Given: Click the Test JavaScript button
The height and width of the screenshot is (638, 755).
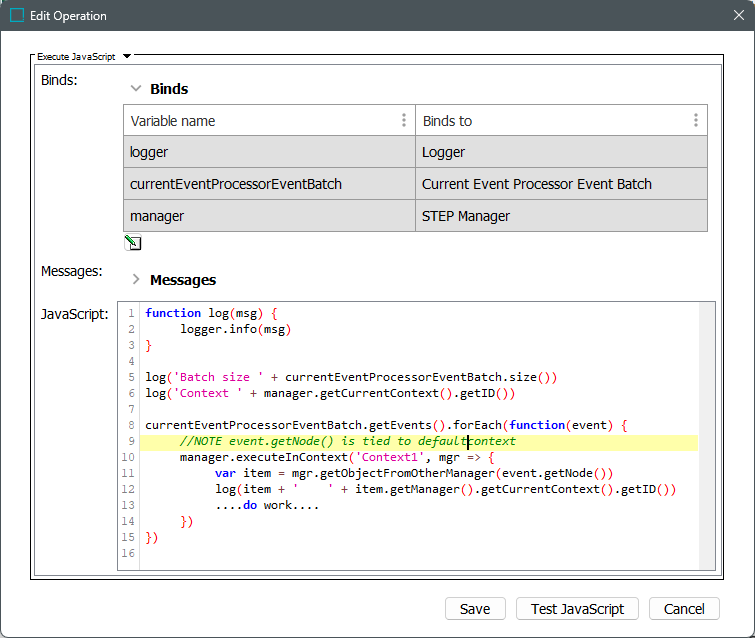Looking at the screenshot, I should [577, 609].
